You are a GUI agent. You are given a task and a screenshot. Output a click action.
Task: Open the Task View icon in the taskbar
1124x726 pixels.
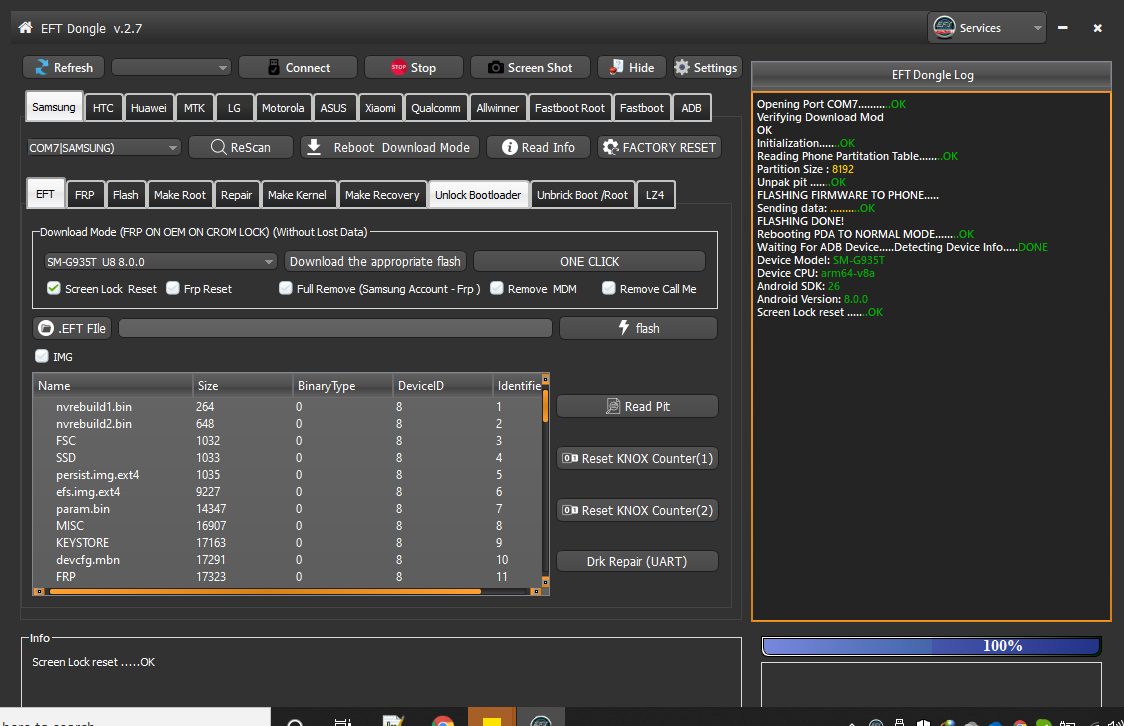[343, 722]
